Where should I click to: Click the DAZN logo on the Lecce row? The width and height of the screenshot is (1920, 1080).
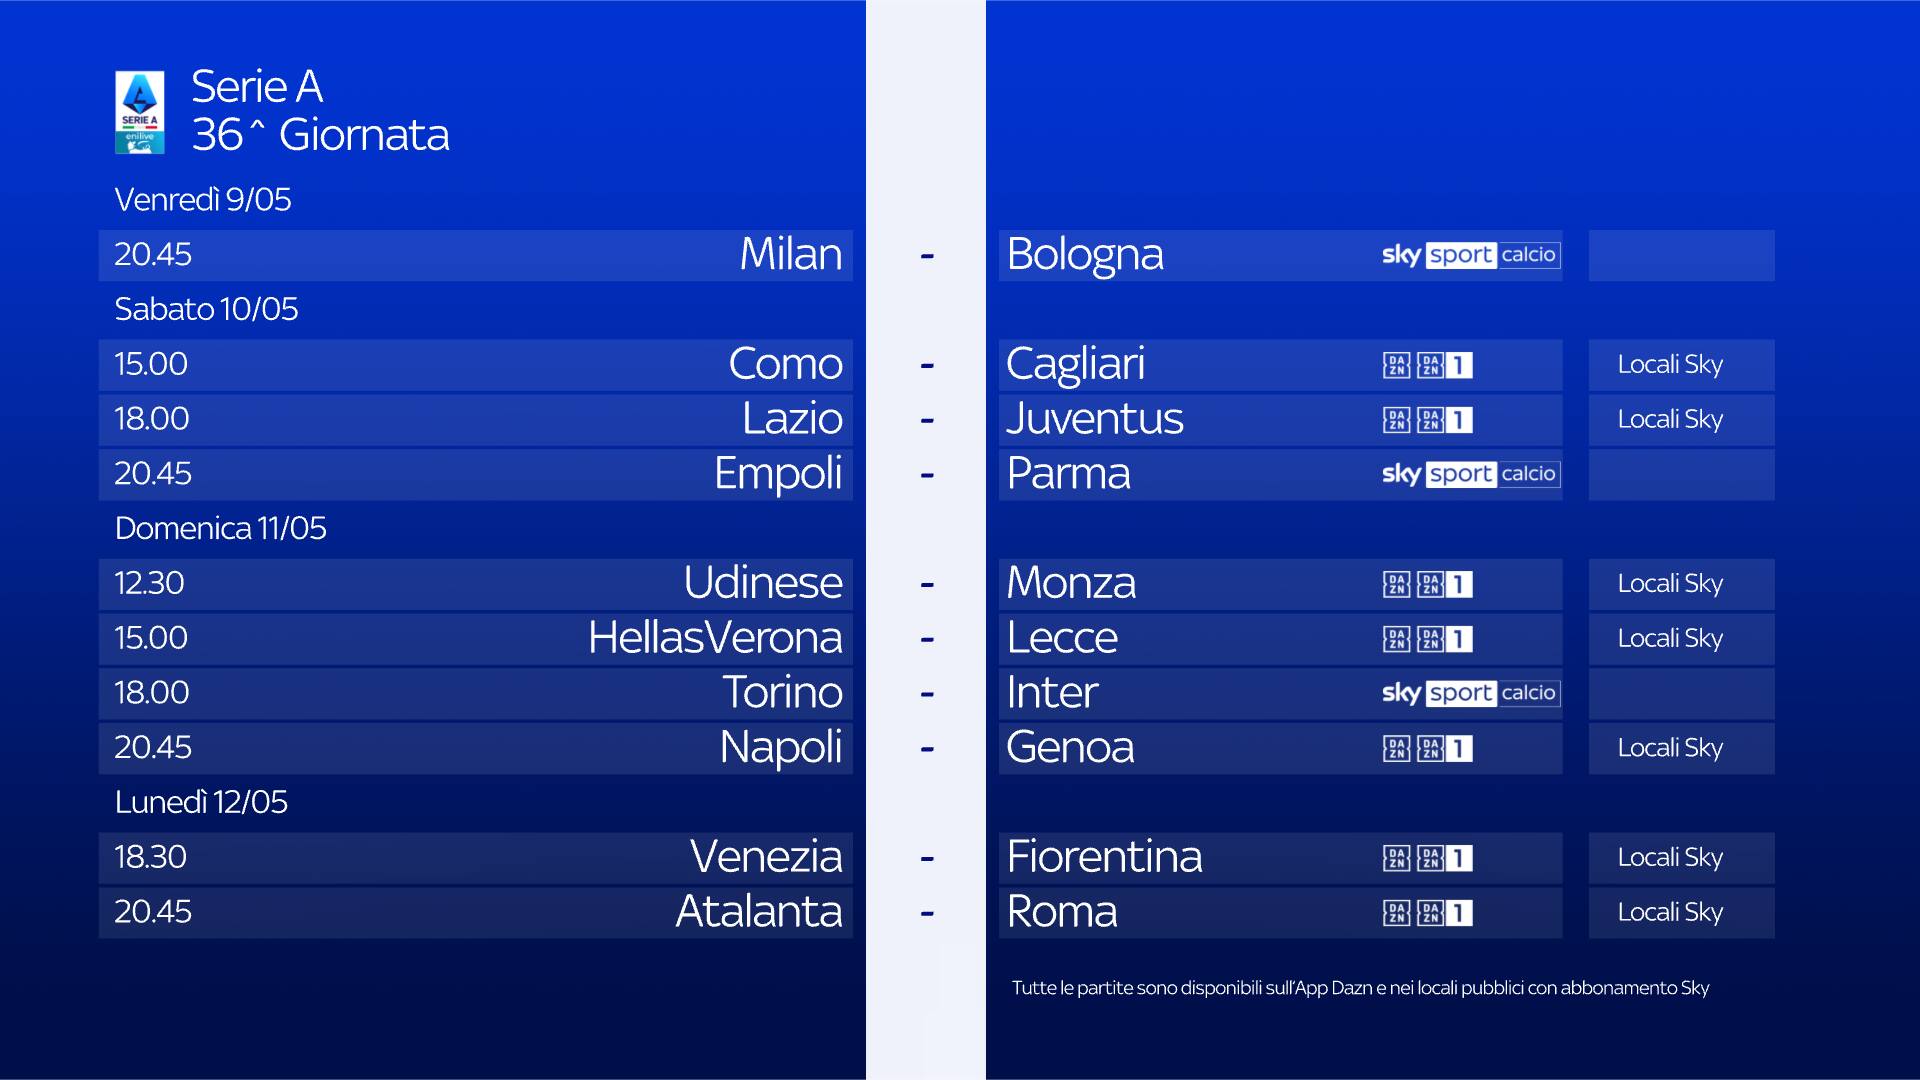tap(1396, 639)
